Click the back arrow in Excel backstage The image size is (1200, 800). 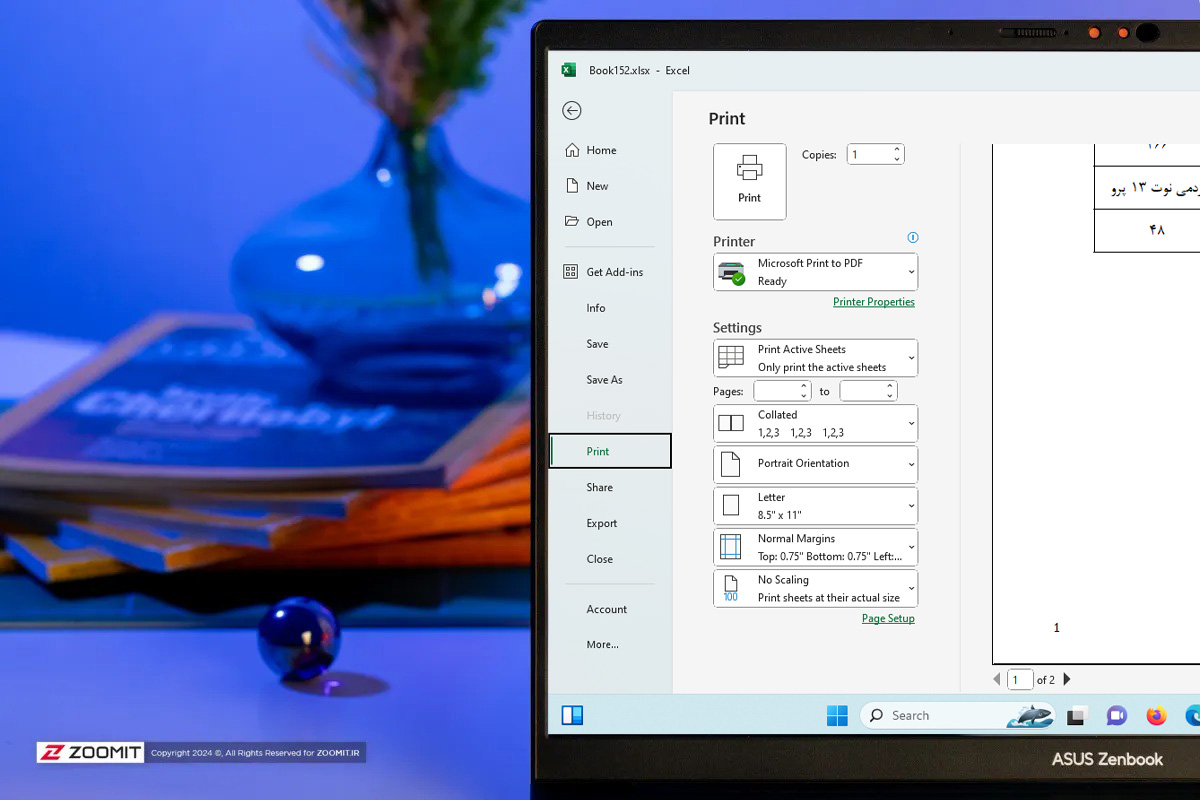[572, 111]
